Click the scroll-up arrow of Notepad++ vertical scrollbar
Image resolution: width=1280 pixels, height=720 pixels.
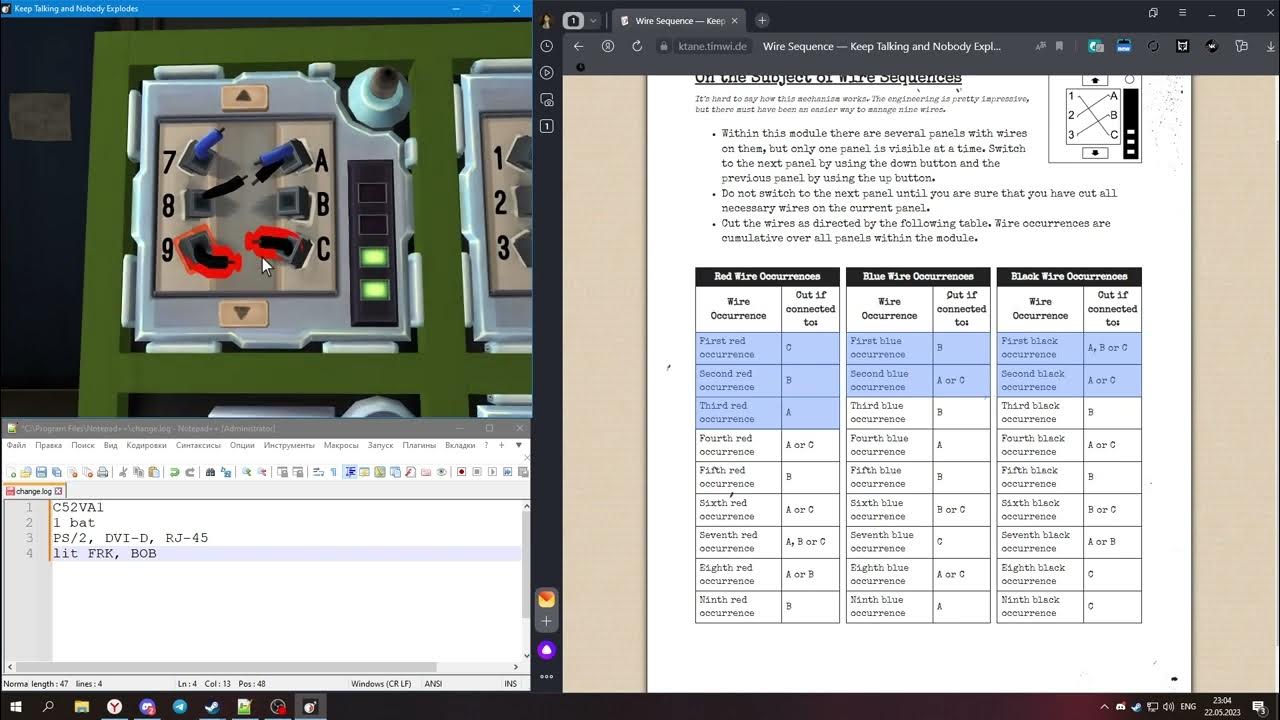[x=526, y=507]
